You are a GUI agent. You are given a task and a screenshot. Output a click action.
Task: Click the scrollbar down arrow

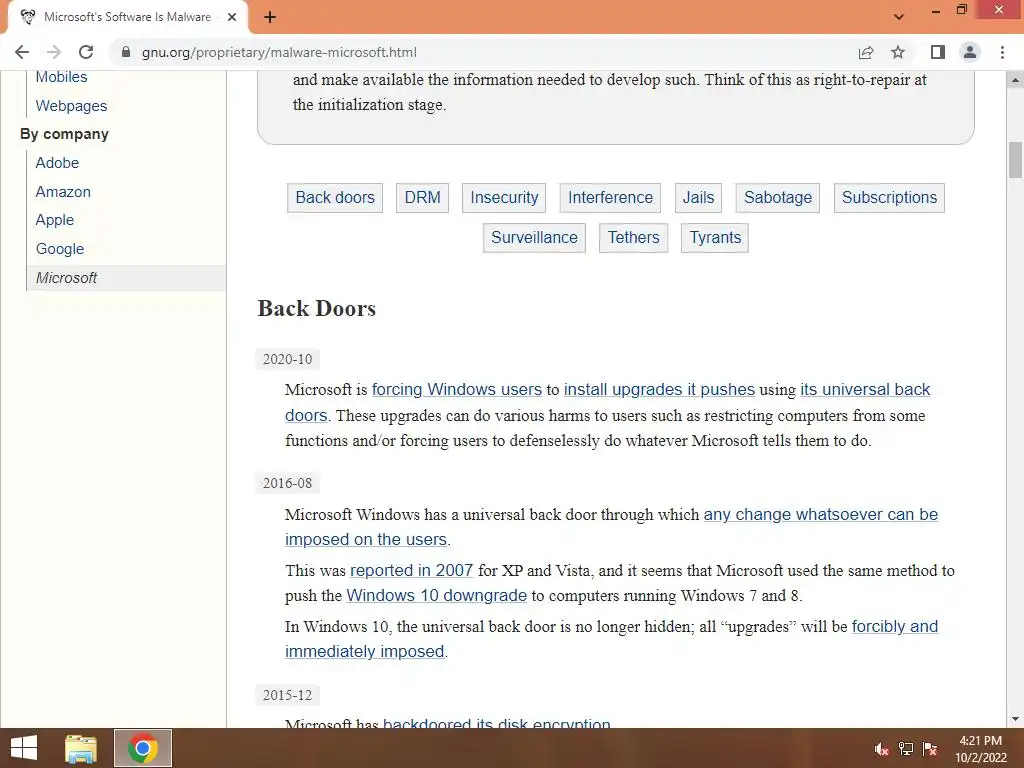click(1015, 719)
